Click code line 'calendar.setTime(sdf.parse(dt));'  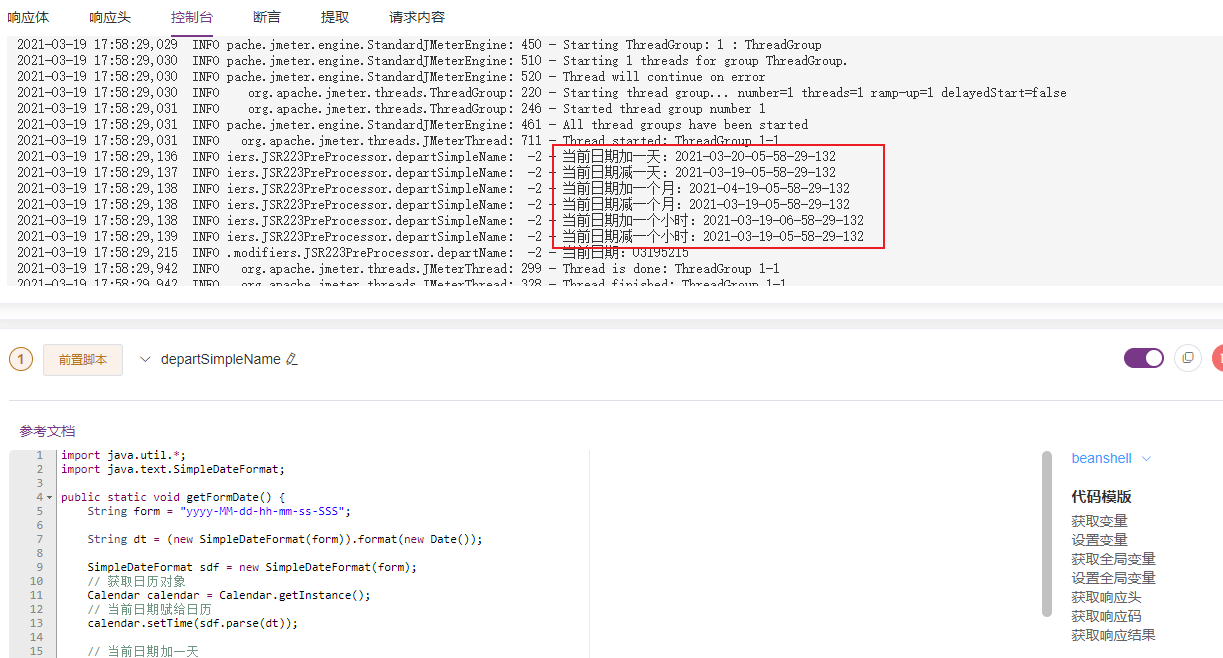(x=192, y=623)
